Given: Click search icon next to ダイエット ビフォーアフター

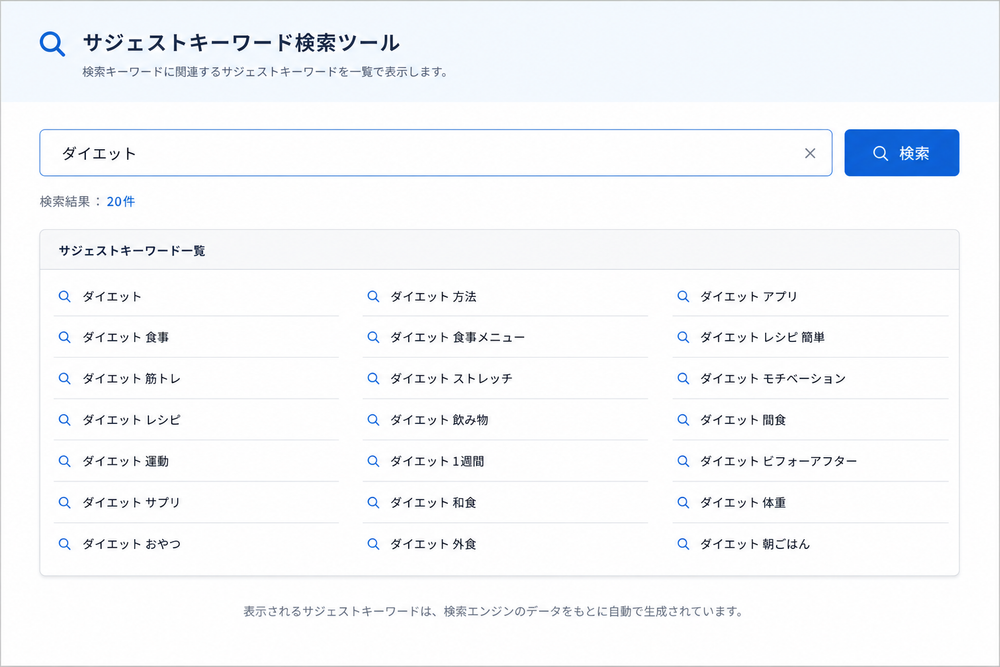Looking at the screenshot, I should 683,461.
